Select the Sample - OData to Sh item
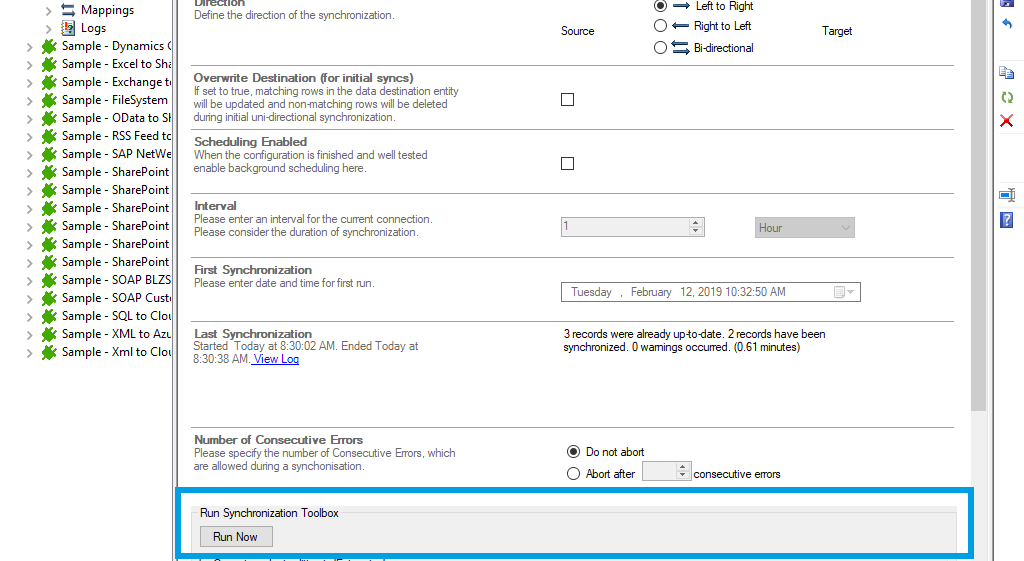The image size is (1024, 561). click(x=116, y=118)
